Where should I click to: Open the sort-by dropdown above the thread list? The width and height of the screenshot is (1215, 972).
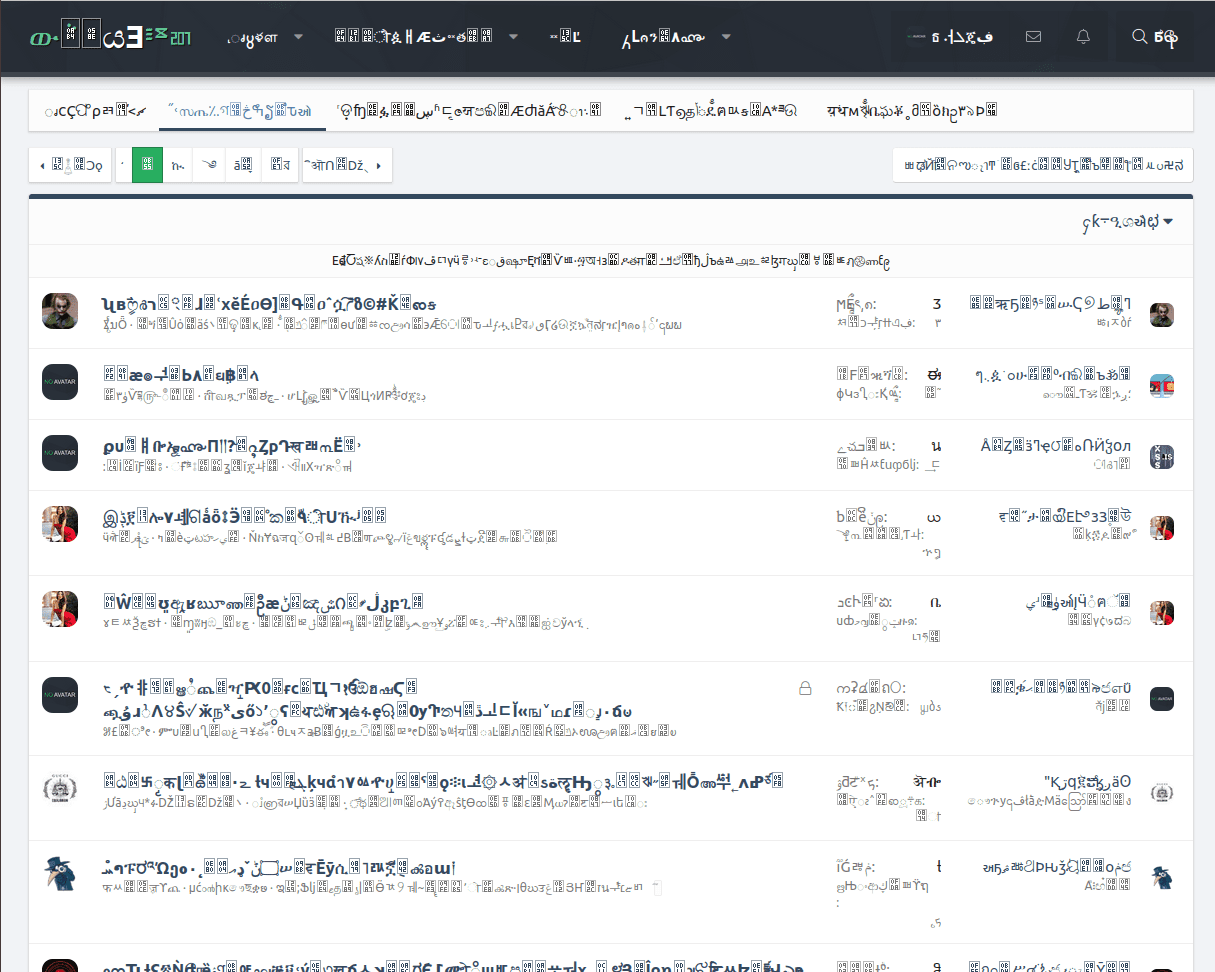[1125, 221]
